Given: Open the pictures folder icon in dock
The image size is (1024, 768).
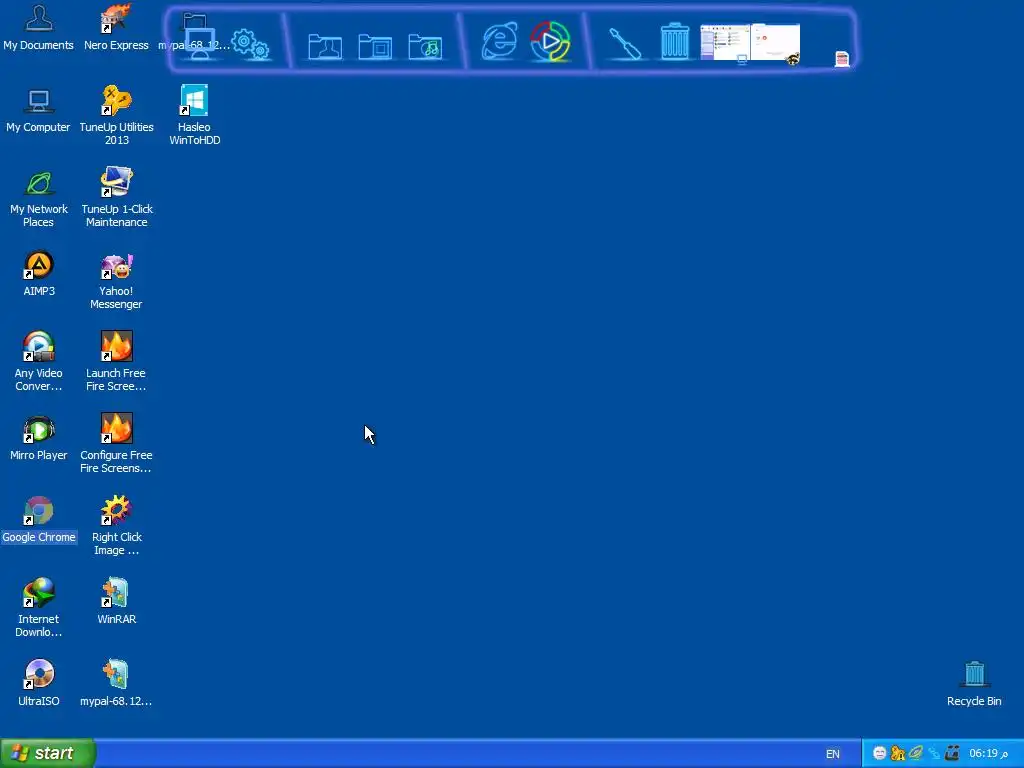Looking at the screenshot, I should pyautogui.click(x=375, y=46).
